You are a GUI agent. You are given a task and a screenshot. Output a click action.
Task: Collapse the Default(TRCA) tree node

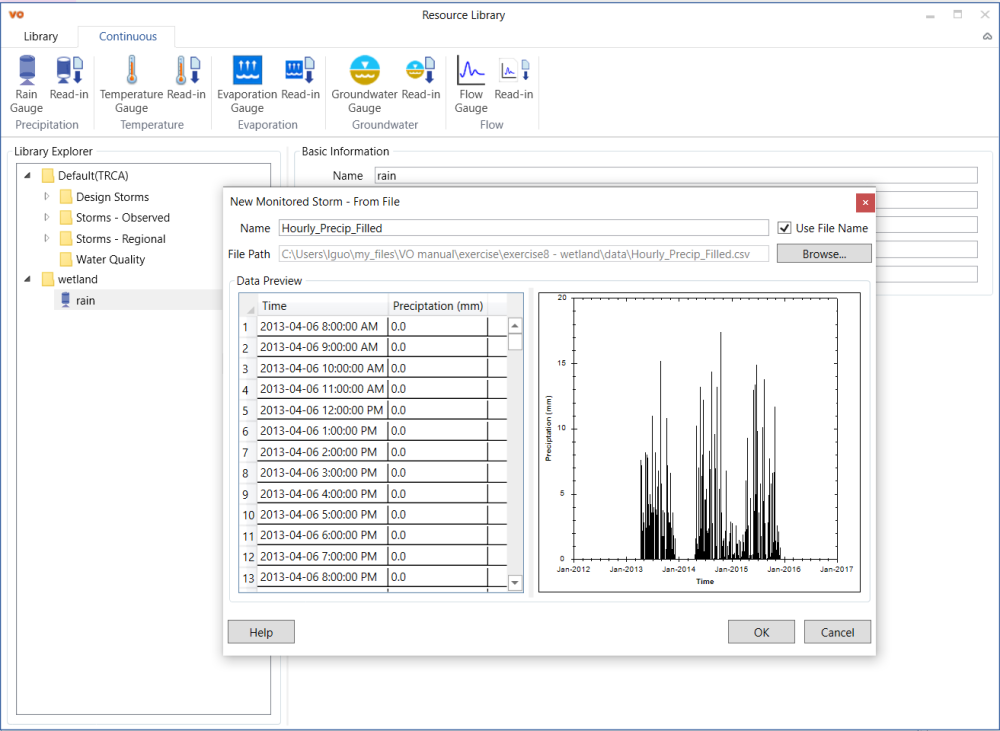(x=27, y=176)
